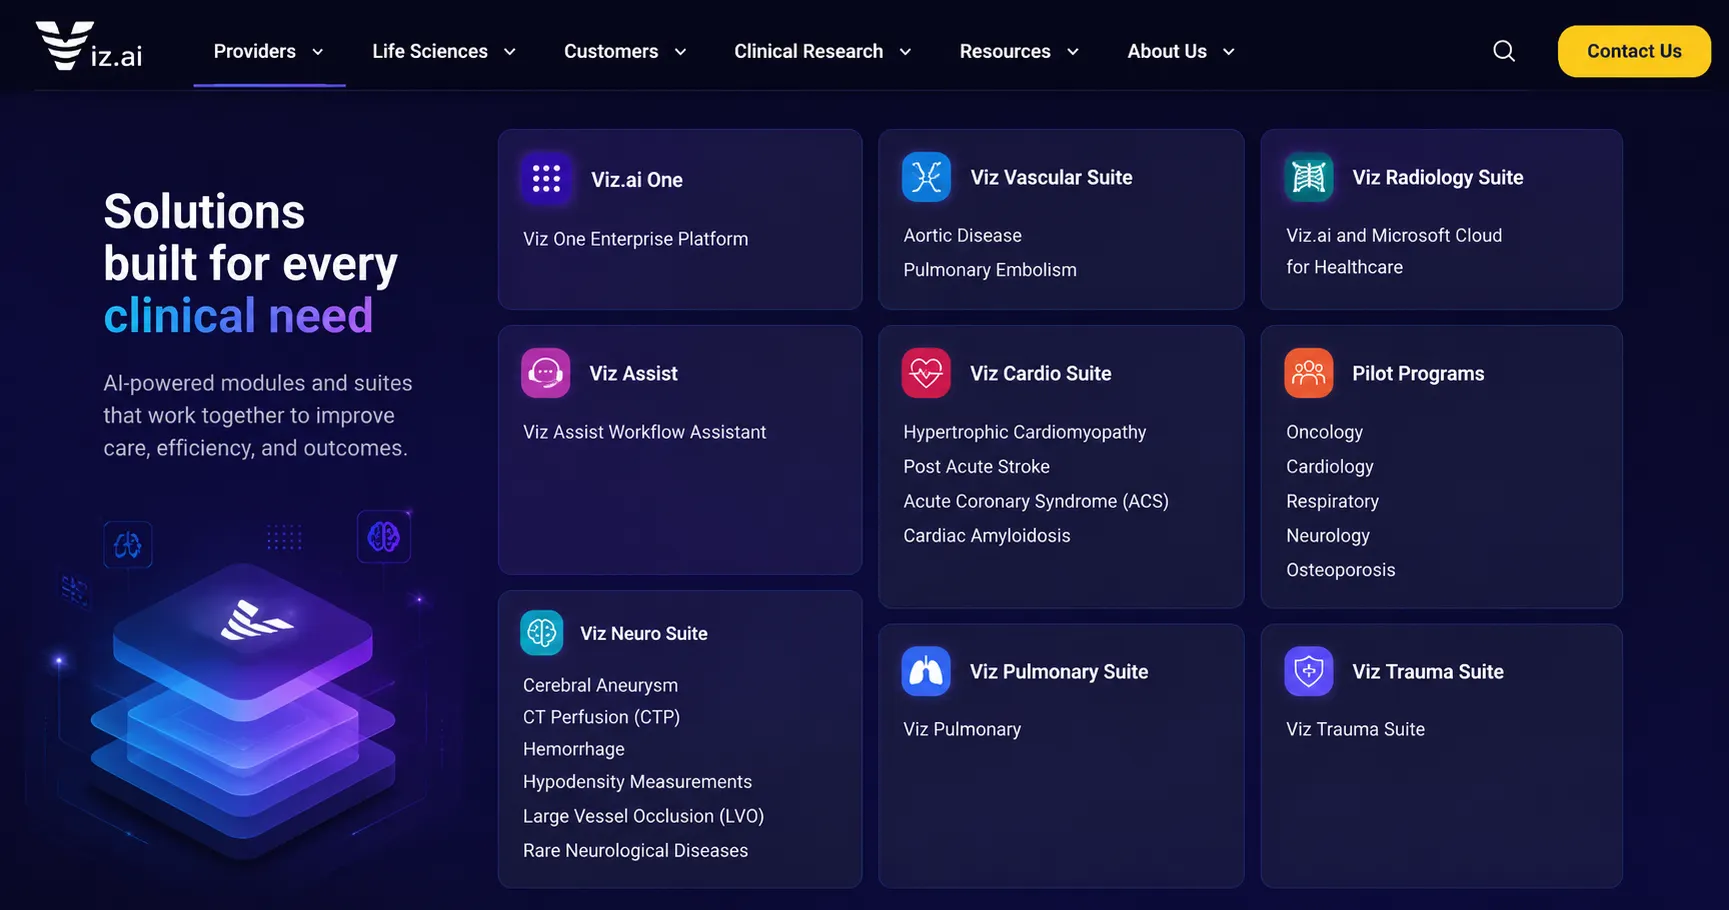Go to Hemorrhage
This screenshot has height=910, width=1729.
(x=573, y=749)
